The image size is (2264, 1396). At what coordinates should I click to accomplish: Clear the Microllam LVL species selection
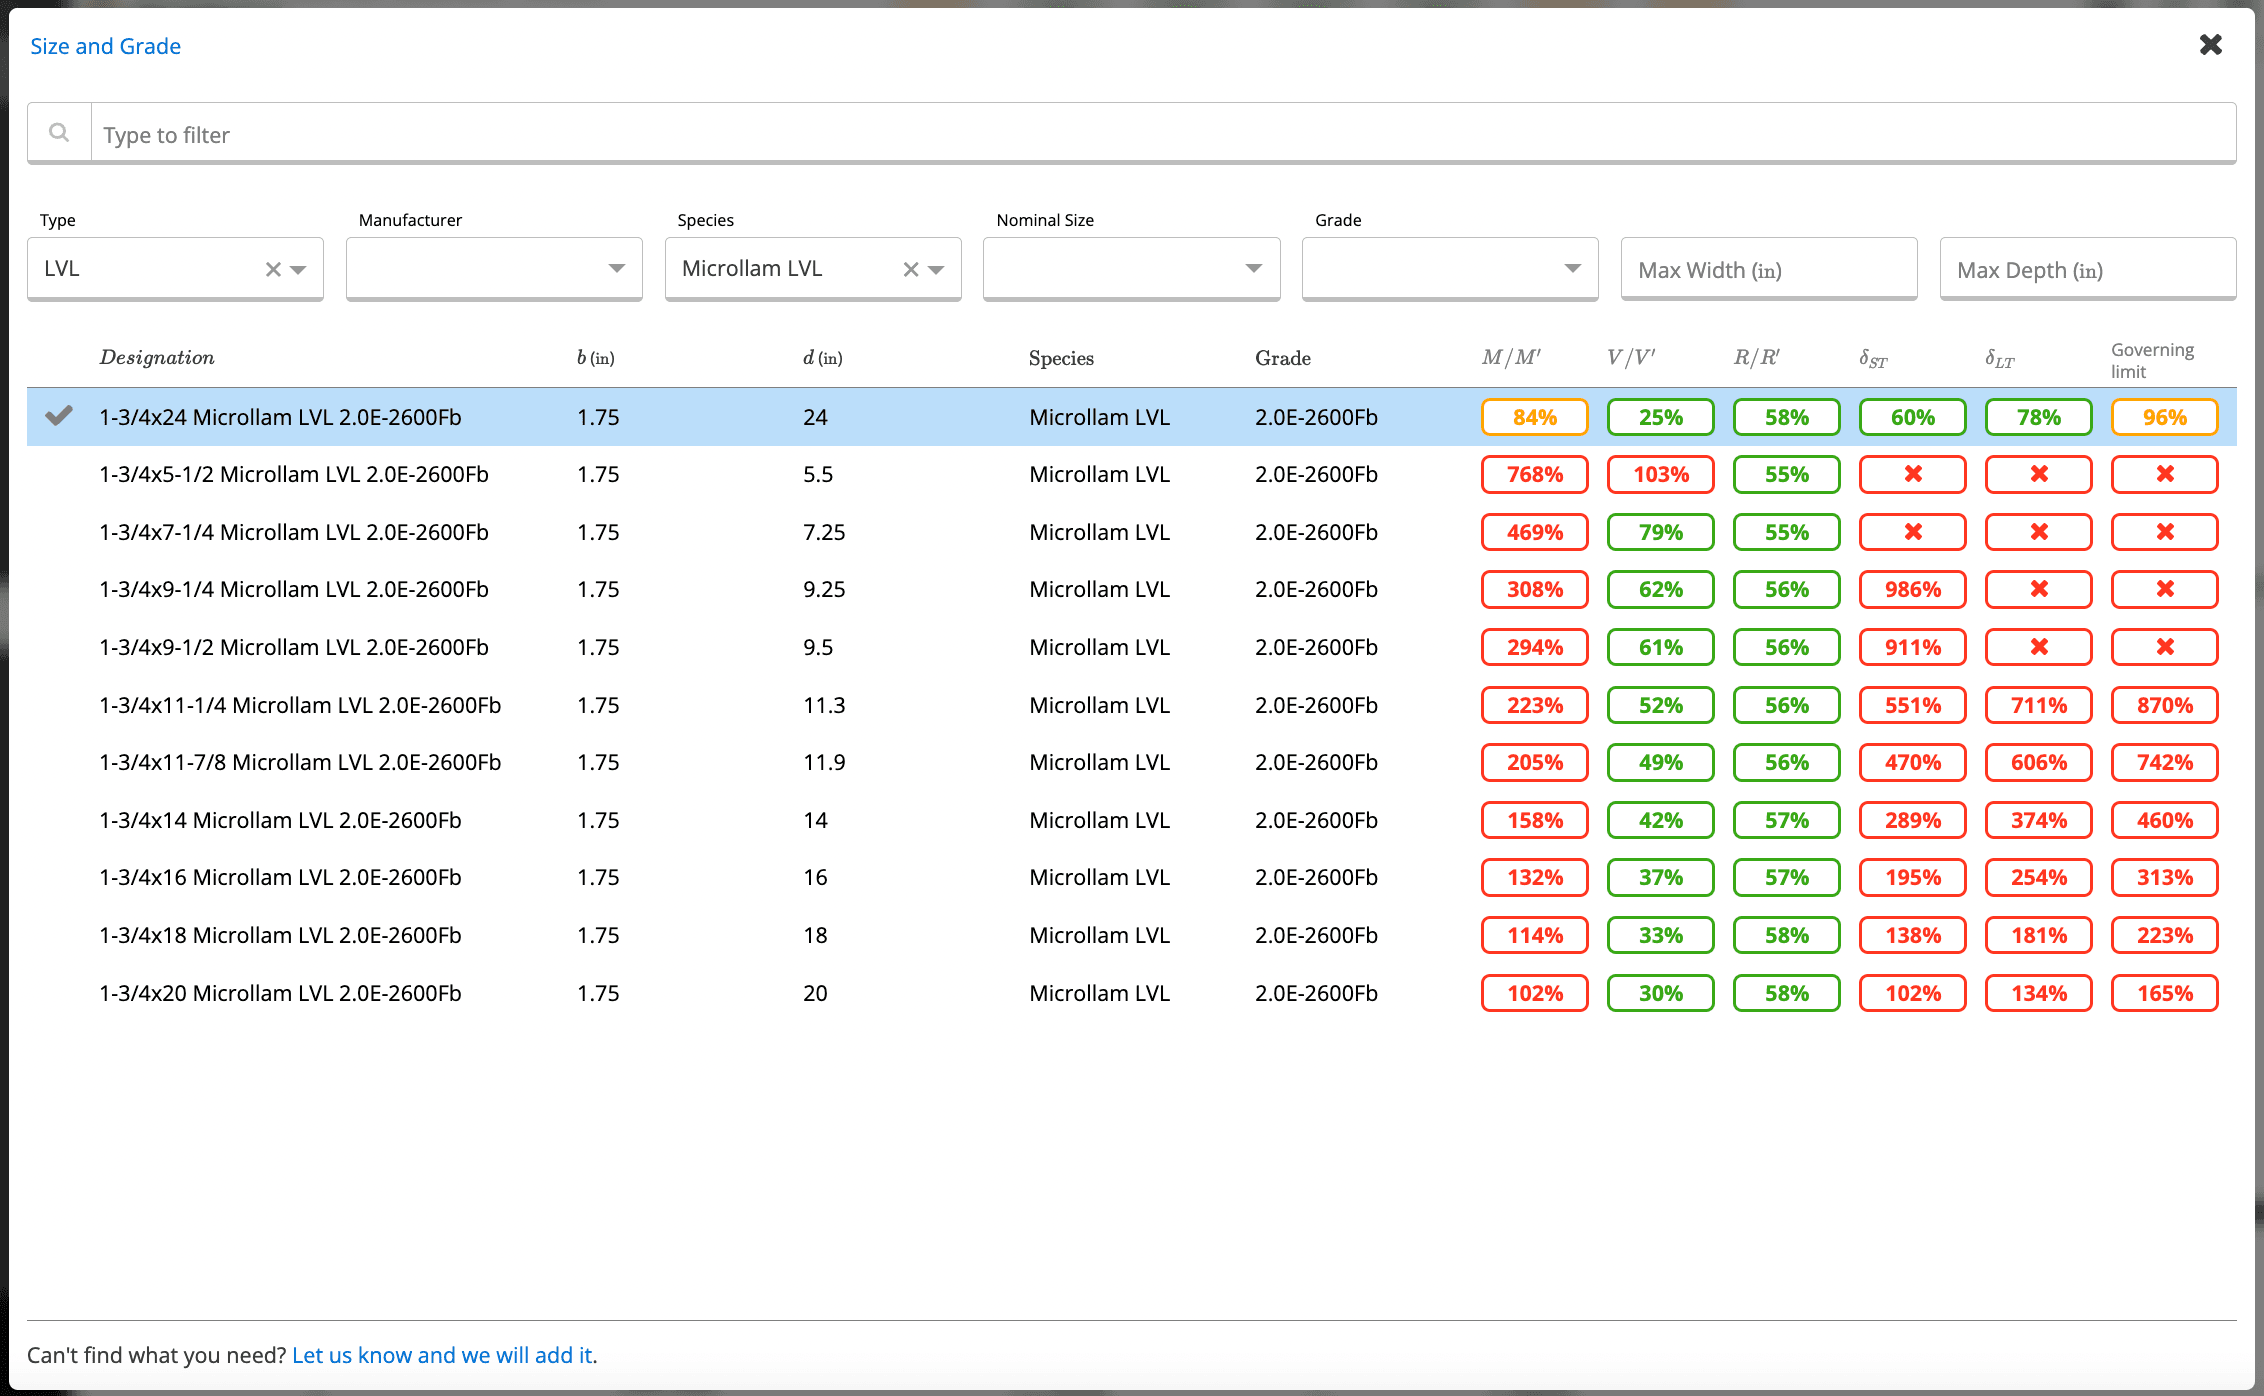tap(910, 269)
